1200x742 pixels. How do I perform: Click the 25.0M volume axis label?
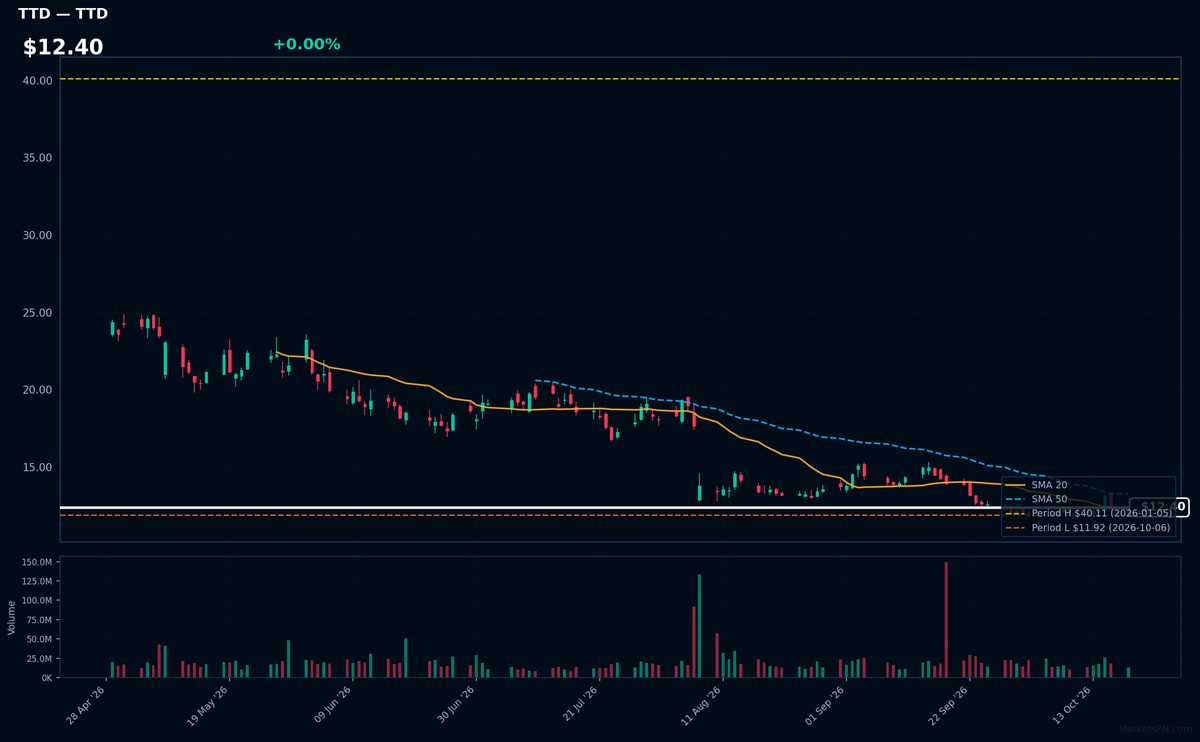coord(39,658)
